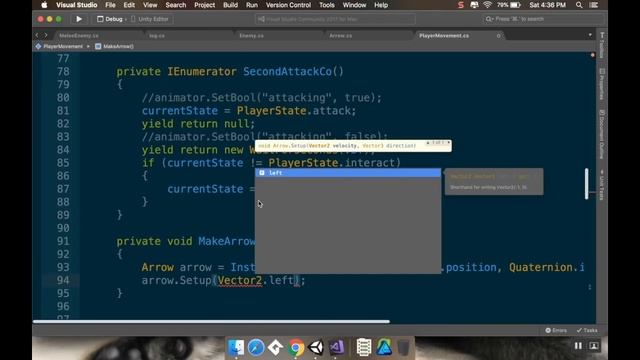Switch to the Enemy.cs tab
The image size is (640, 360).
click(x=251, y=36)
